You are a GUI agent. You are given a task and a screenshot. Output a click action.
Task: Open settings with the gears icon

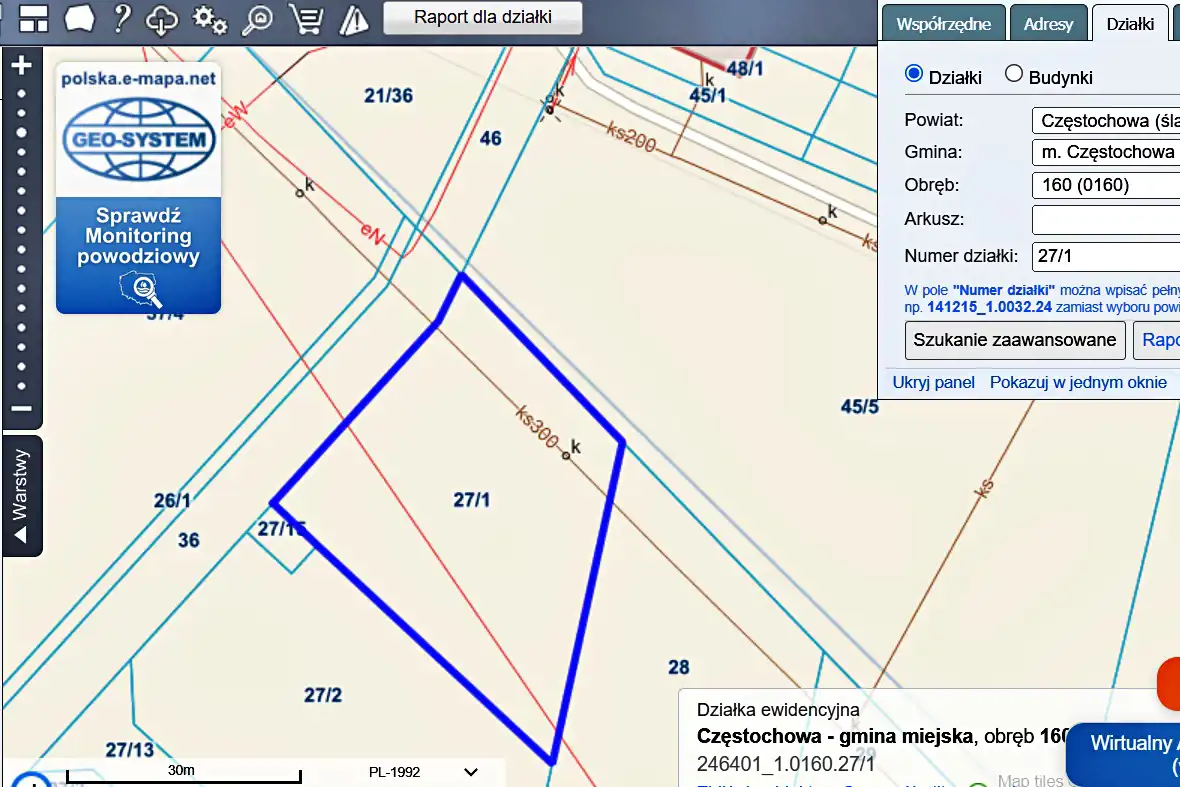[x=210, y=18]
